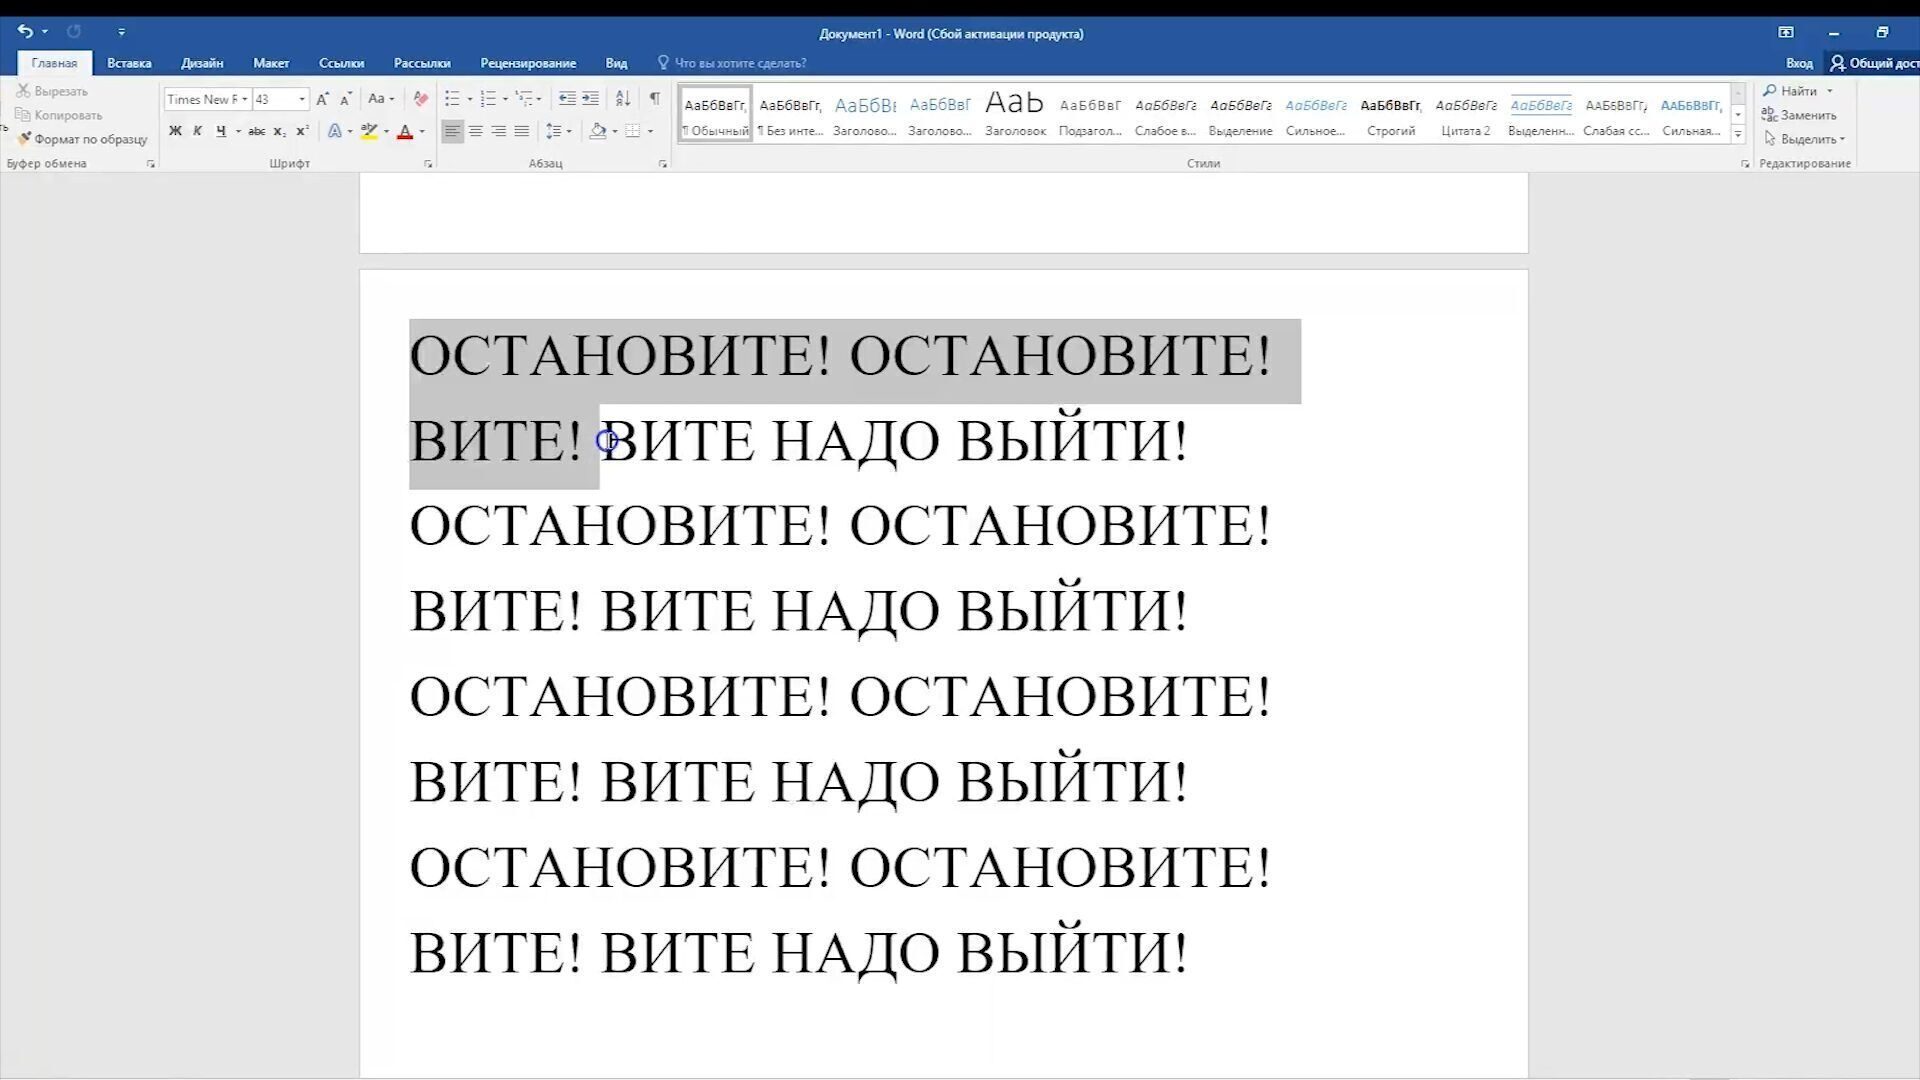Viewport: 1920px width, 1080px height.
Task: Click Вход to sign in
Action: pos(1799,63)
